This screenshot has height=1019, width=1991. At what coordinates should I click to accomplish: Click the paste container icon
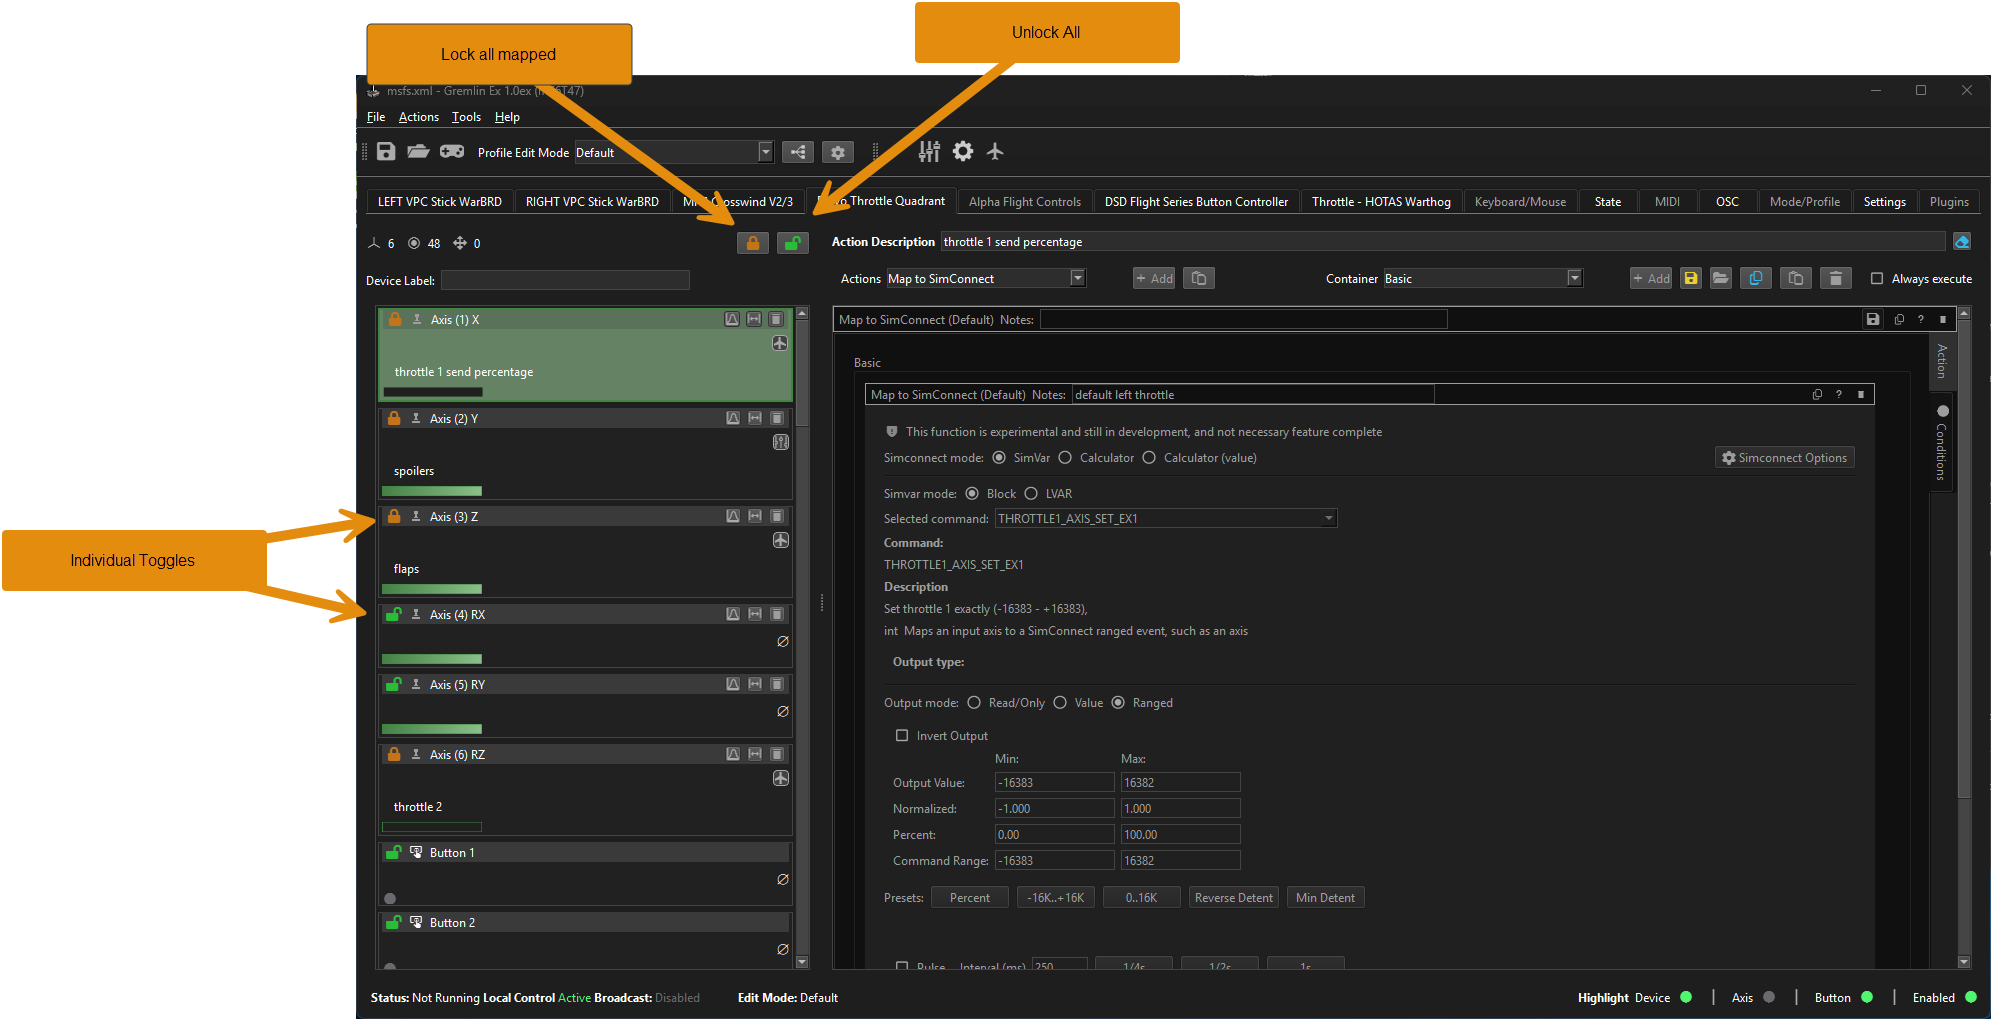click(x=1796, y=278)
